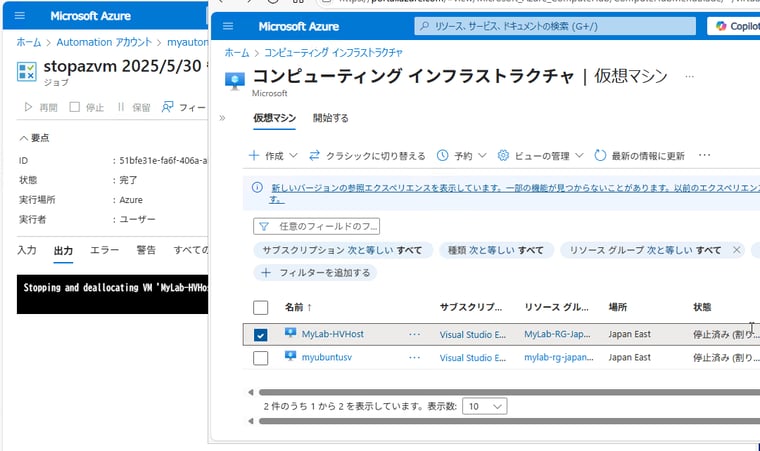Screen dimensions: 760x451
Task: Click the job ID value 51bfe31e-fa6f-406a
Action: point(163,161)
